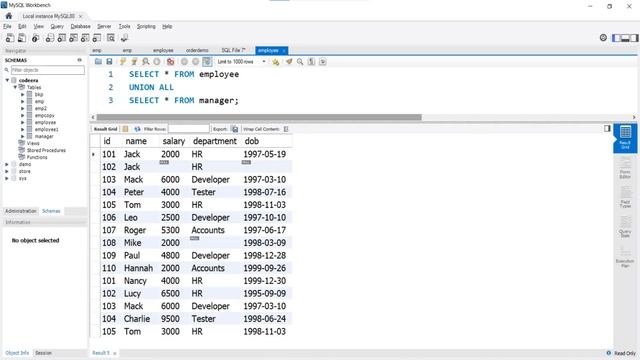
Task: Close the active employee tab
Action: click(284, 51)
